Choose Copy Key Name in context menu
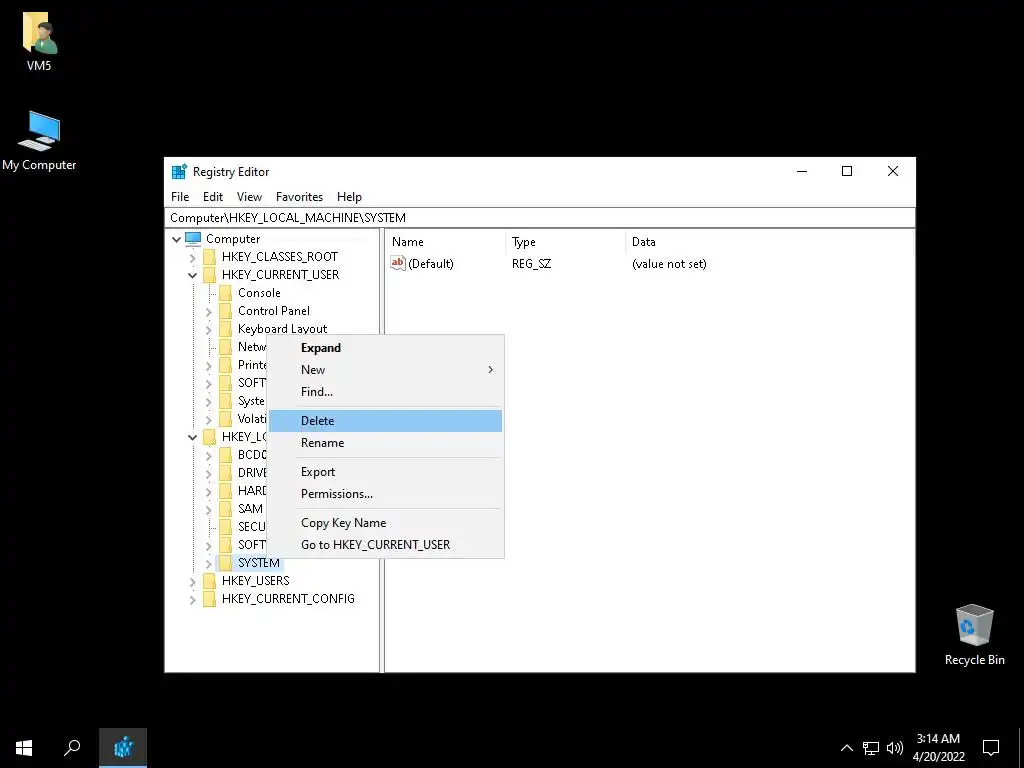Viewport: 1024px width, 768px height. [385, 522]
